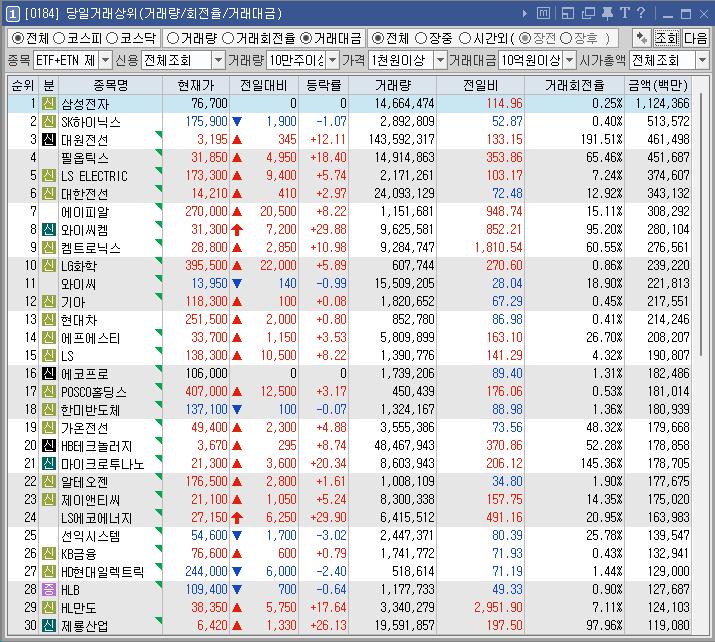Pin the window with the pushpin icon
The width and height of the screenshot is (715, 642).
coord(607,13)
